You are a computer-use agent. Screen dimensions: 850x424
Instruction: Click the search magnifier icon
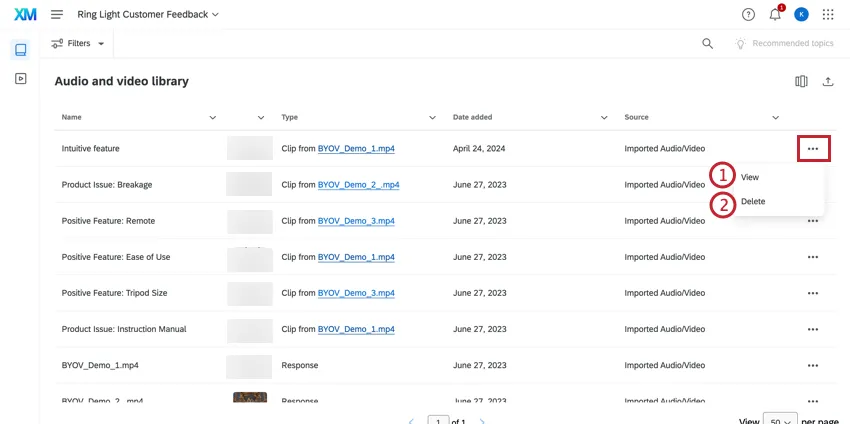coord(707,44)
